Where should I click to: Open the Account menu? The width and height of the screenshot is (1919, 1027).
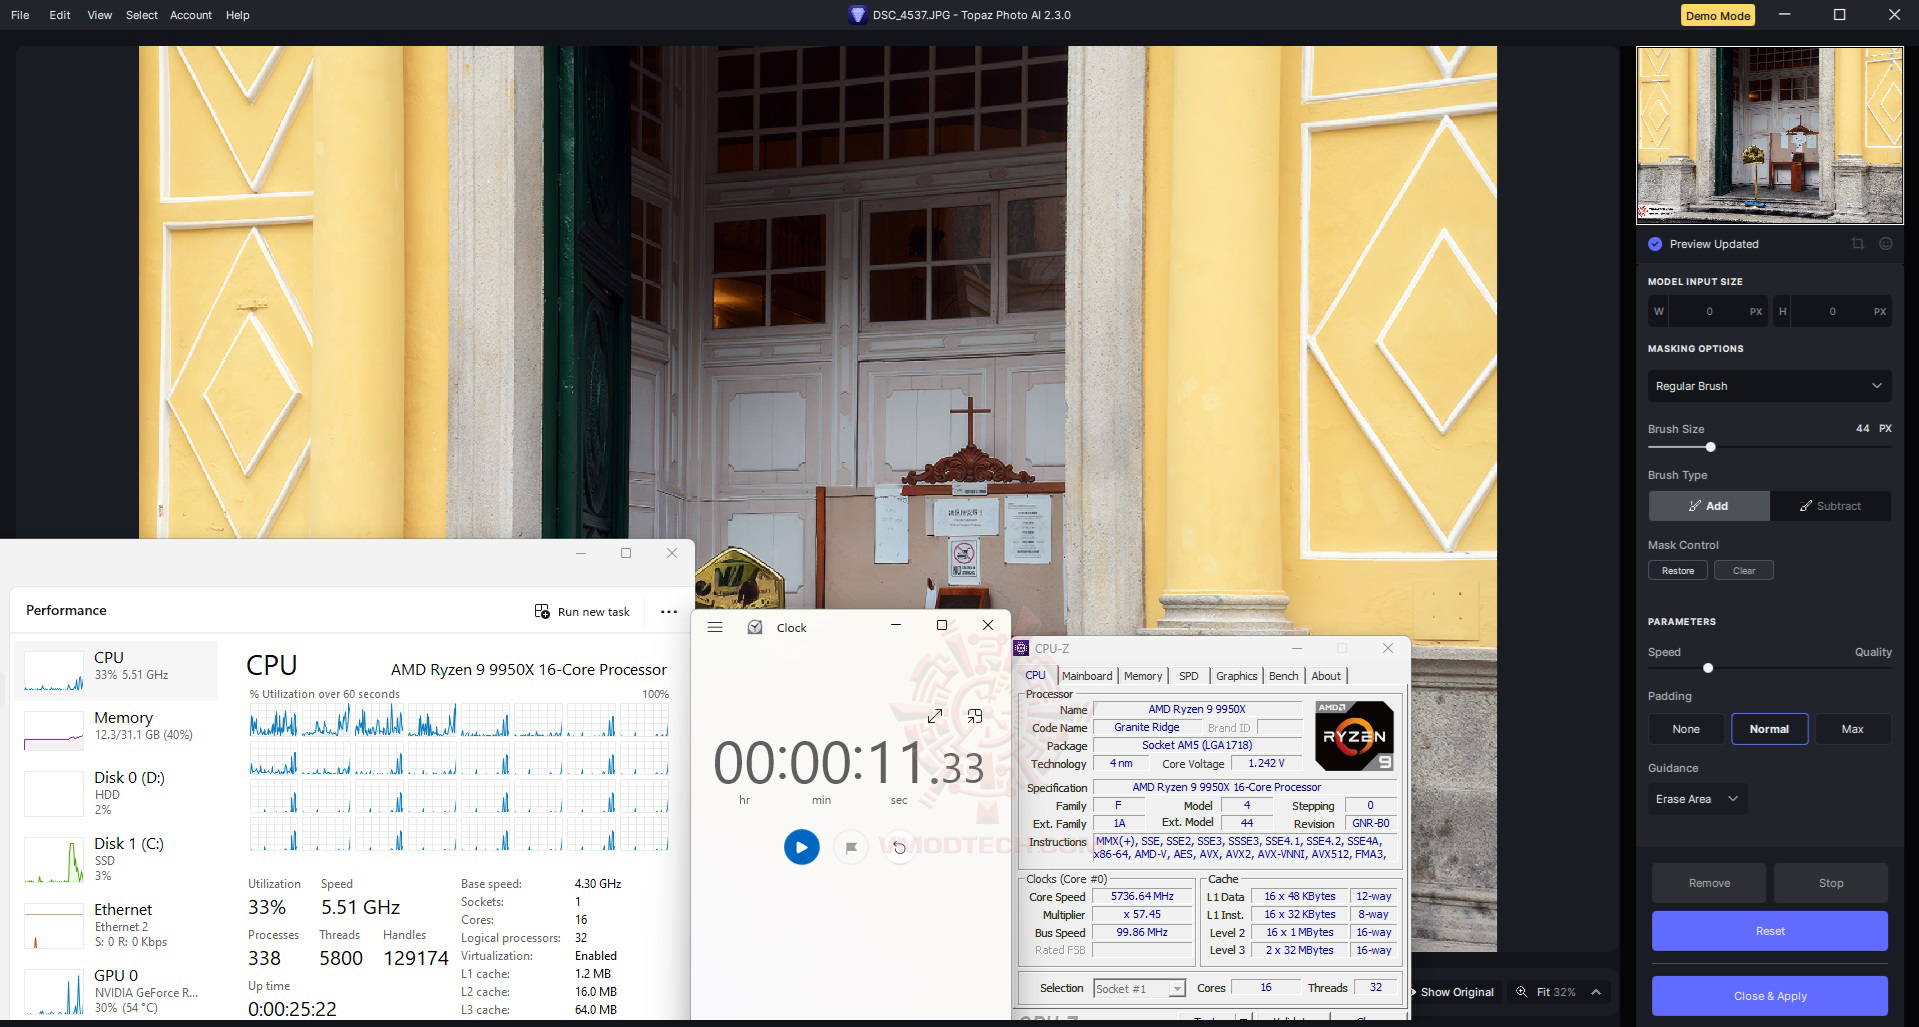coord(191,15)
